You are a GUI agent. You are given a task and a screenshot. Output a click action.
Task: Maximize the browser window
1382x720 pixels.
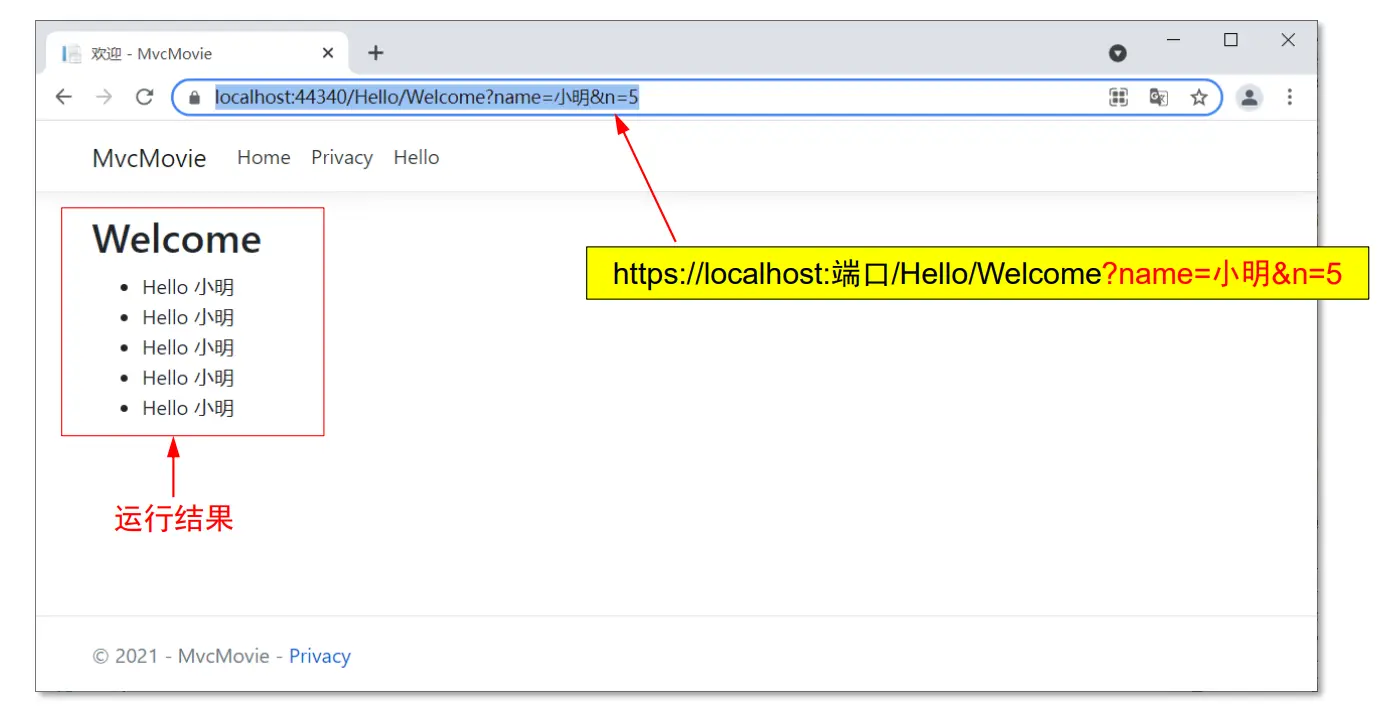pyautogui.click(x=1231, y=40)
